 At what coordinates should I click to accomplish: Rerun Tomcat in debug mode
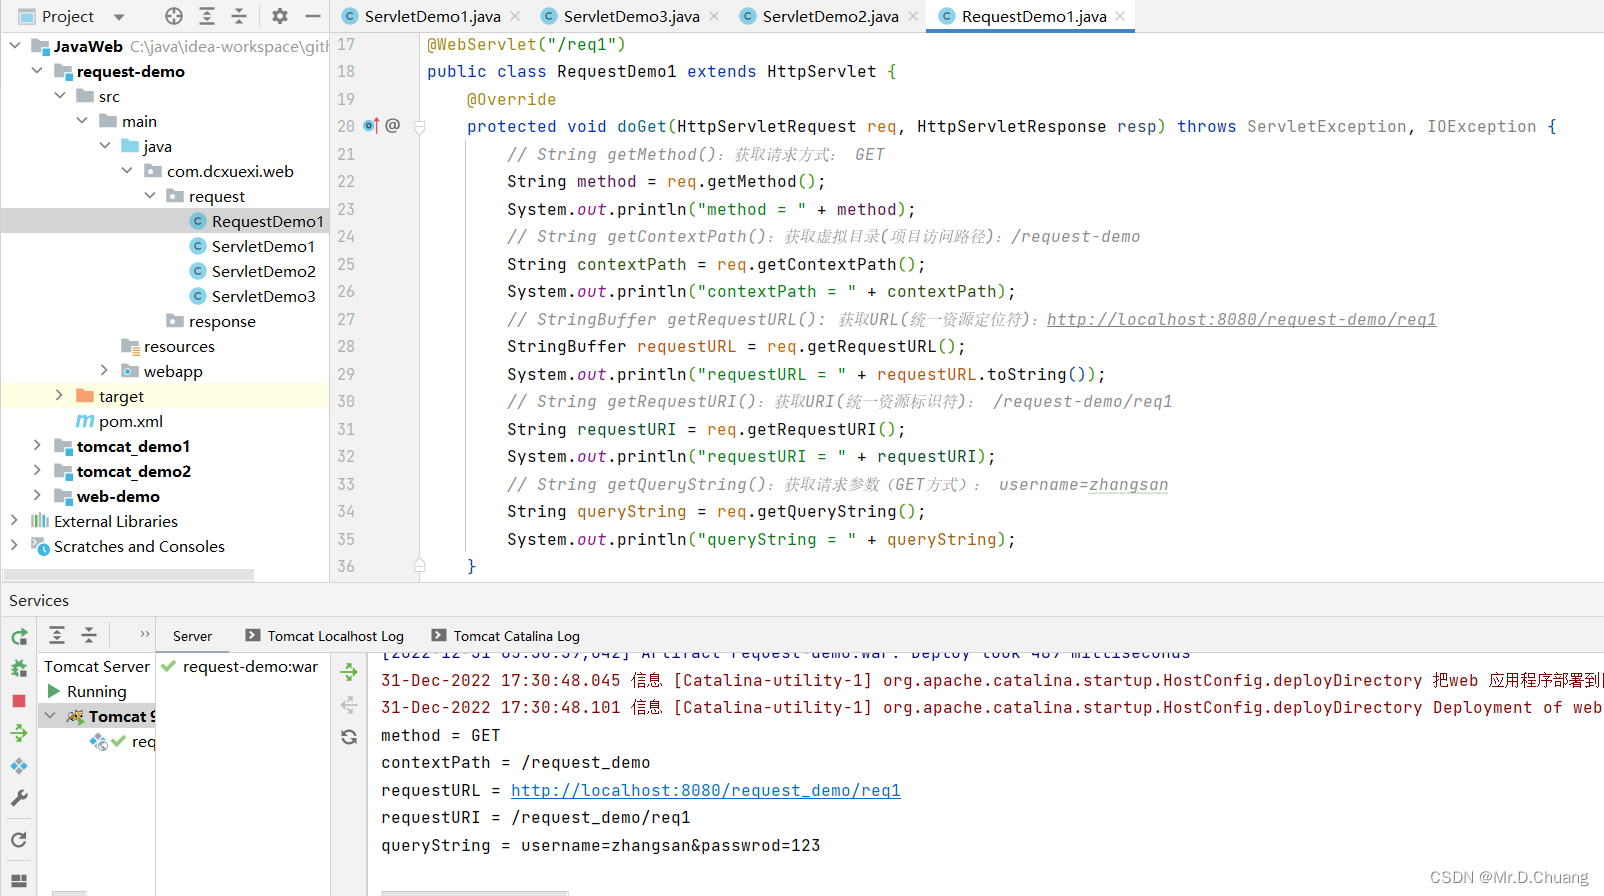19,669
